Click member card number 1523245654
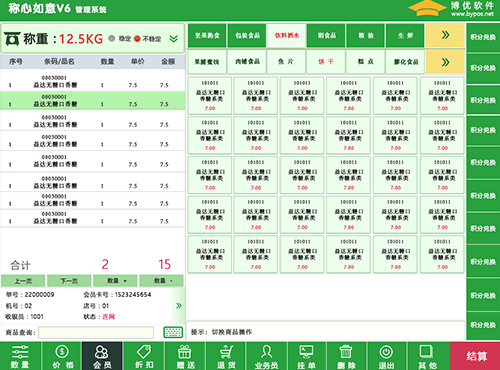The image size is (500, 370). coord(133,295)
